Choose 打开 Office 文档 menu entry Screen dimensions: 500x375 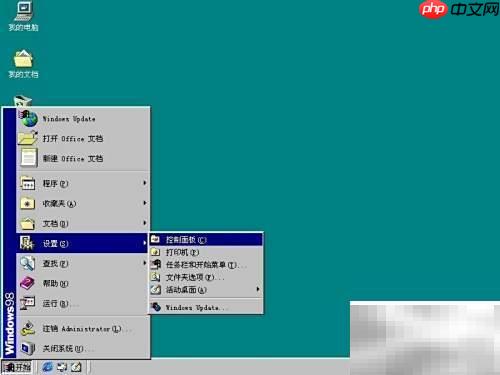coord(83,138)
